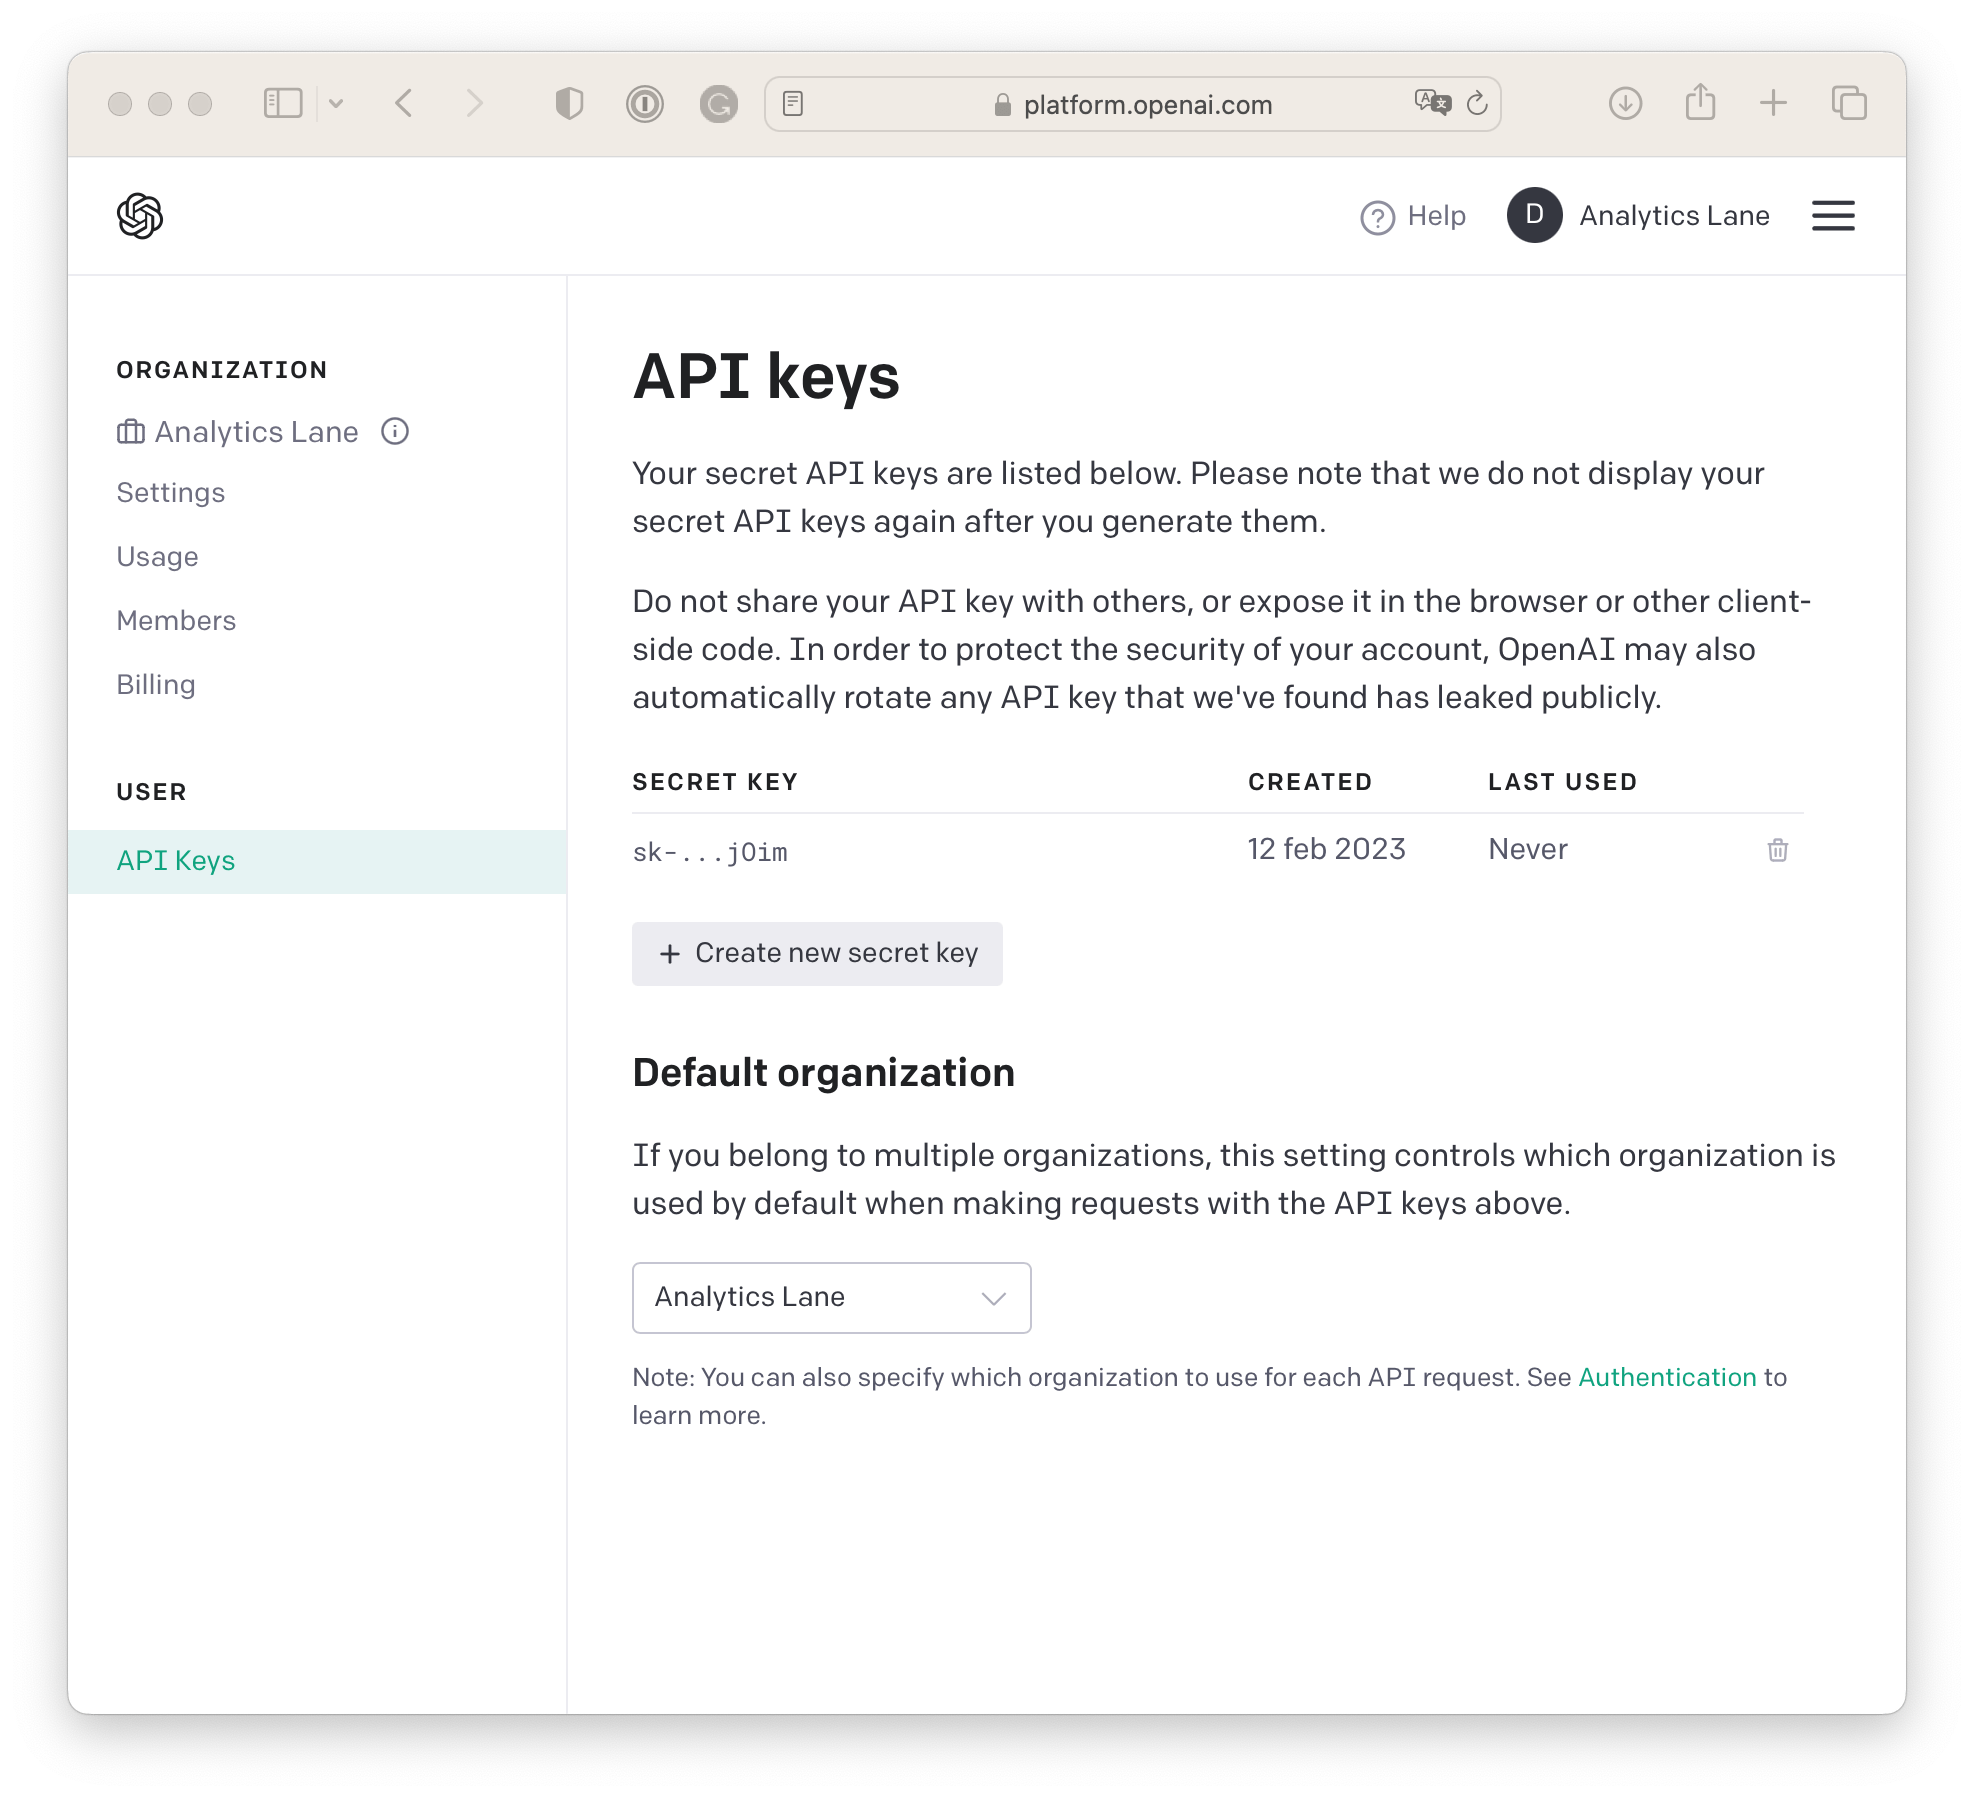The height and width of the screenshot is (1798, 1974).
Task: Delete the sk-...jOim key with trash icon
Action: tap(1777, 850)
